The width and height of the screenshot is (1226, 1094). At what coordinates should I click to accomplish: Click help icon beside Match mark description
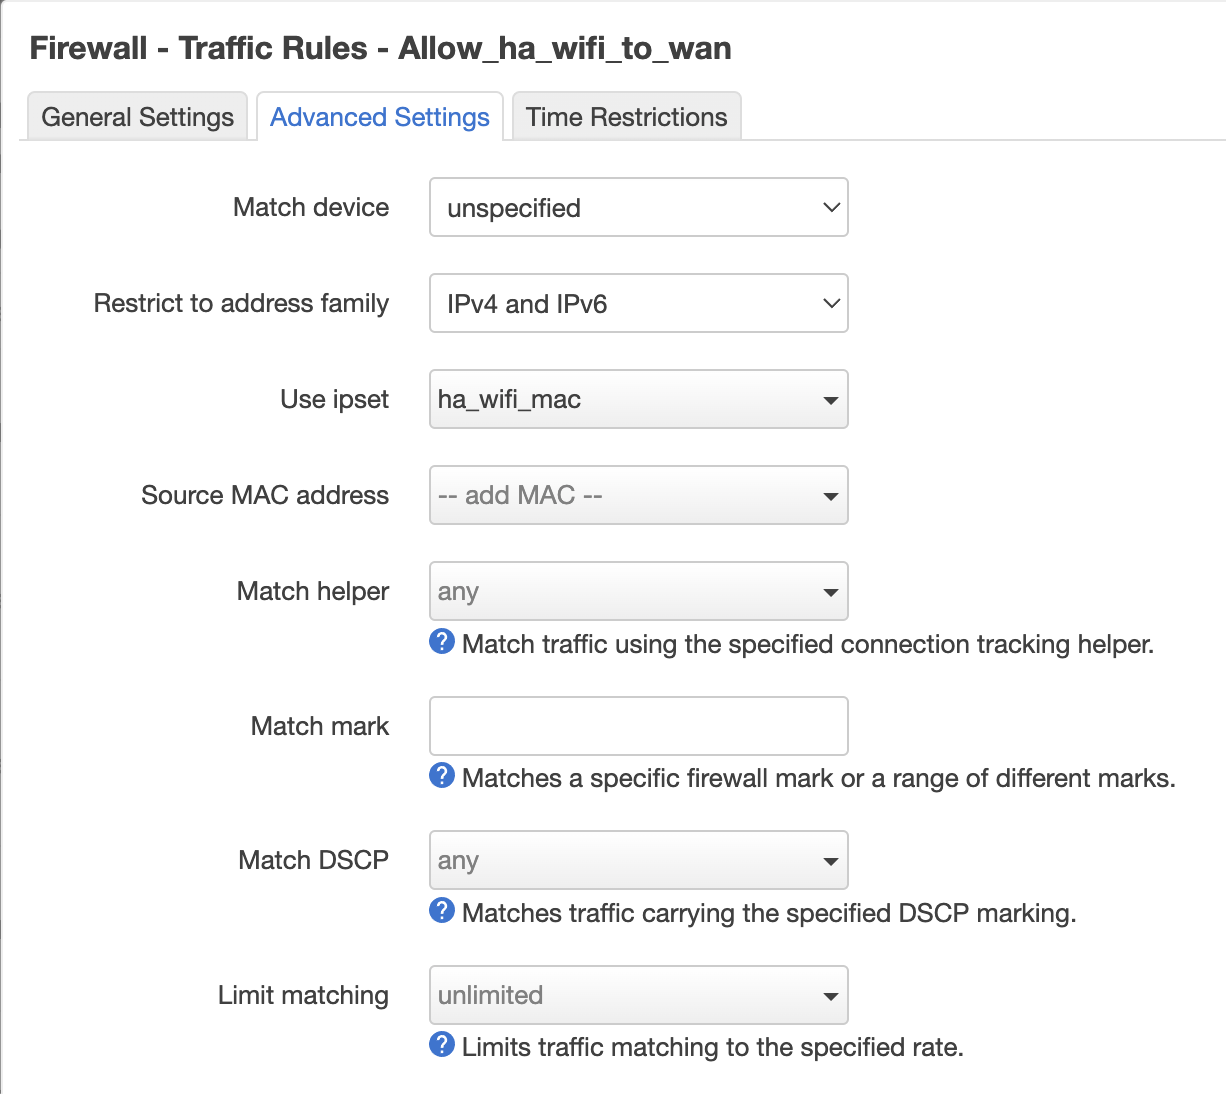[442, 775]
